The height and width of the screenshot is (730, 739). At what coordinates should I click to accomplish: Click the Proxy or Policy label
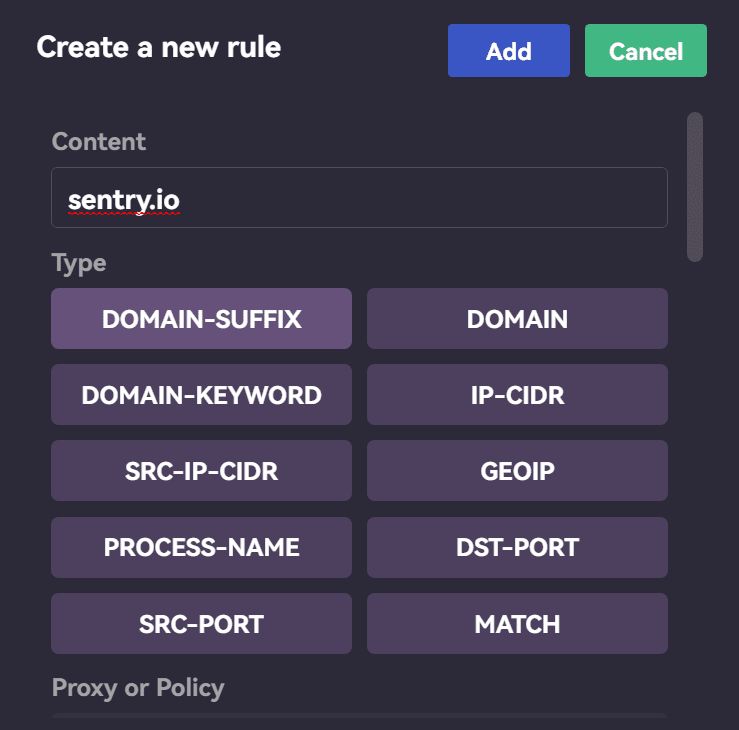(138, 688)
